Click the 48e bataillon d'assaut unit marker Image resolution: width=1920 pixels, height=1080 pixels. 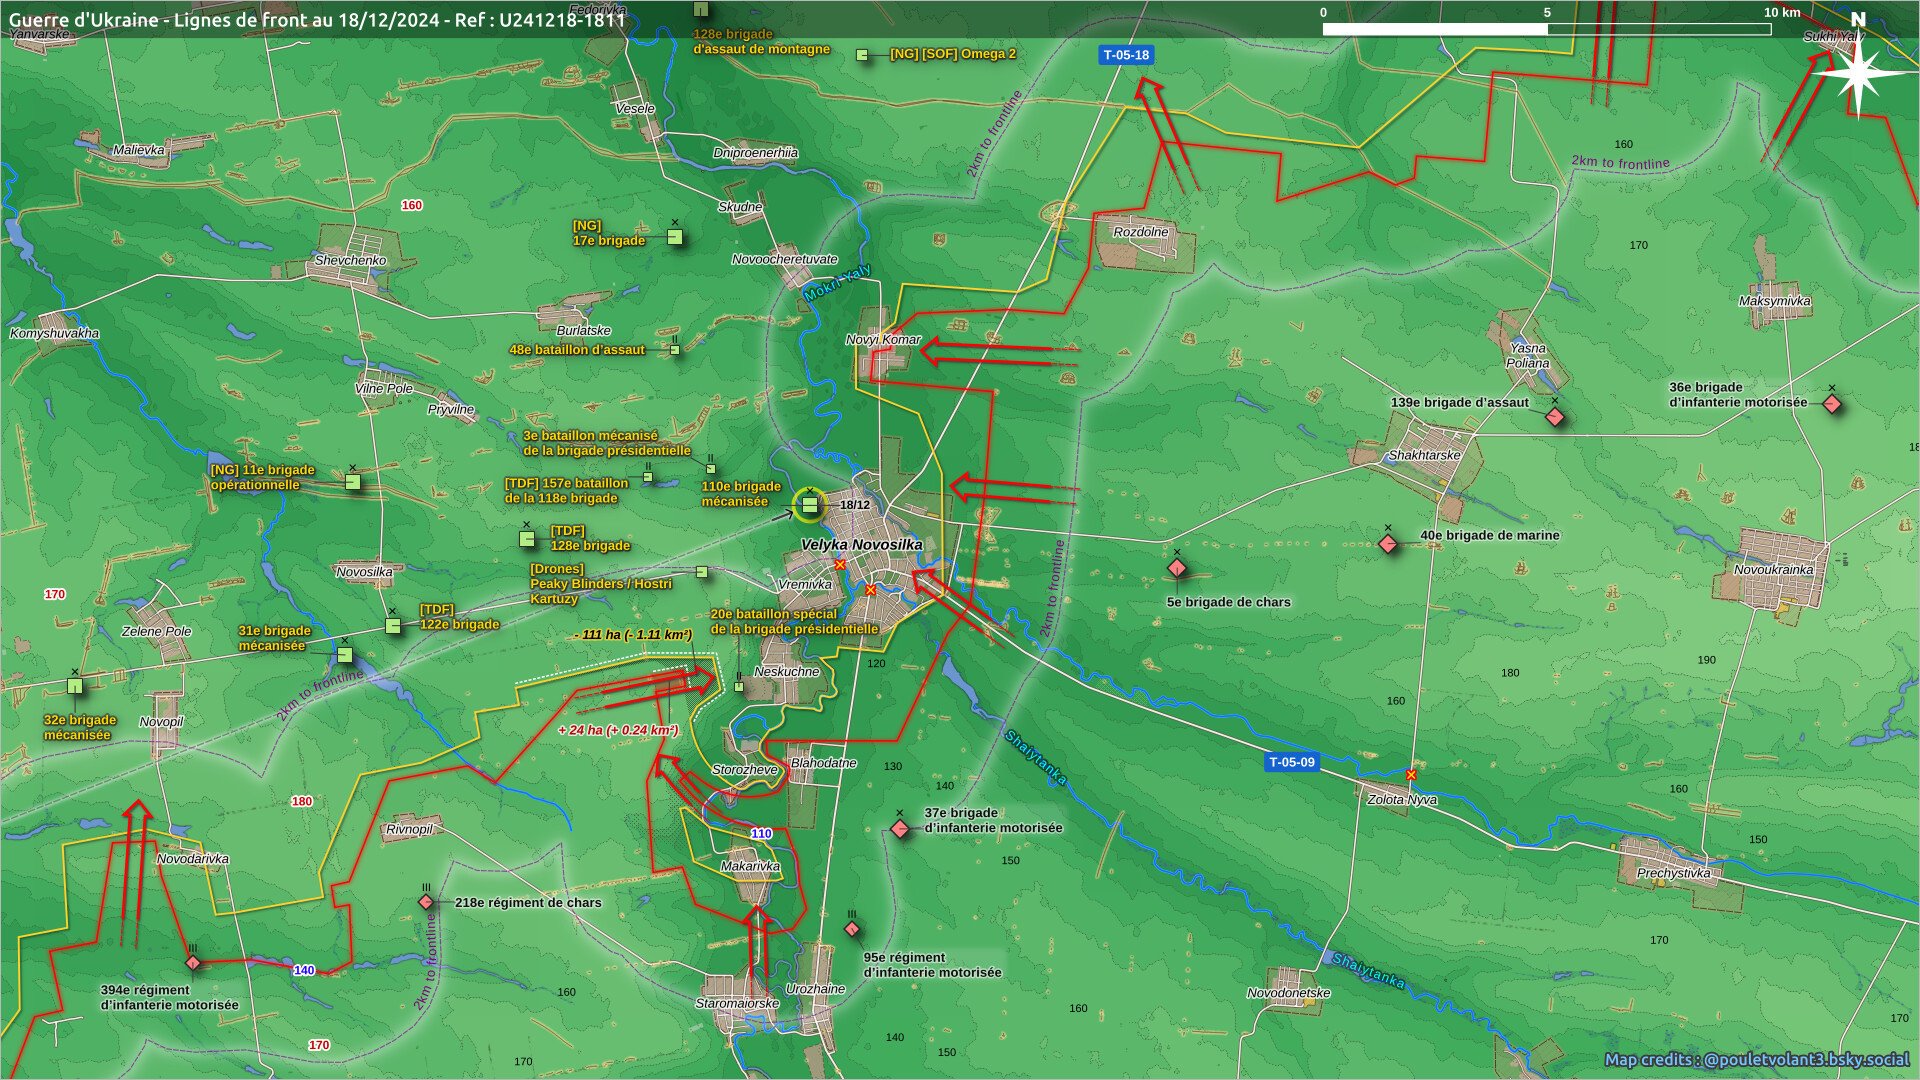675,350
